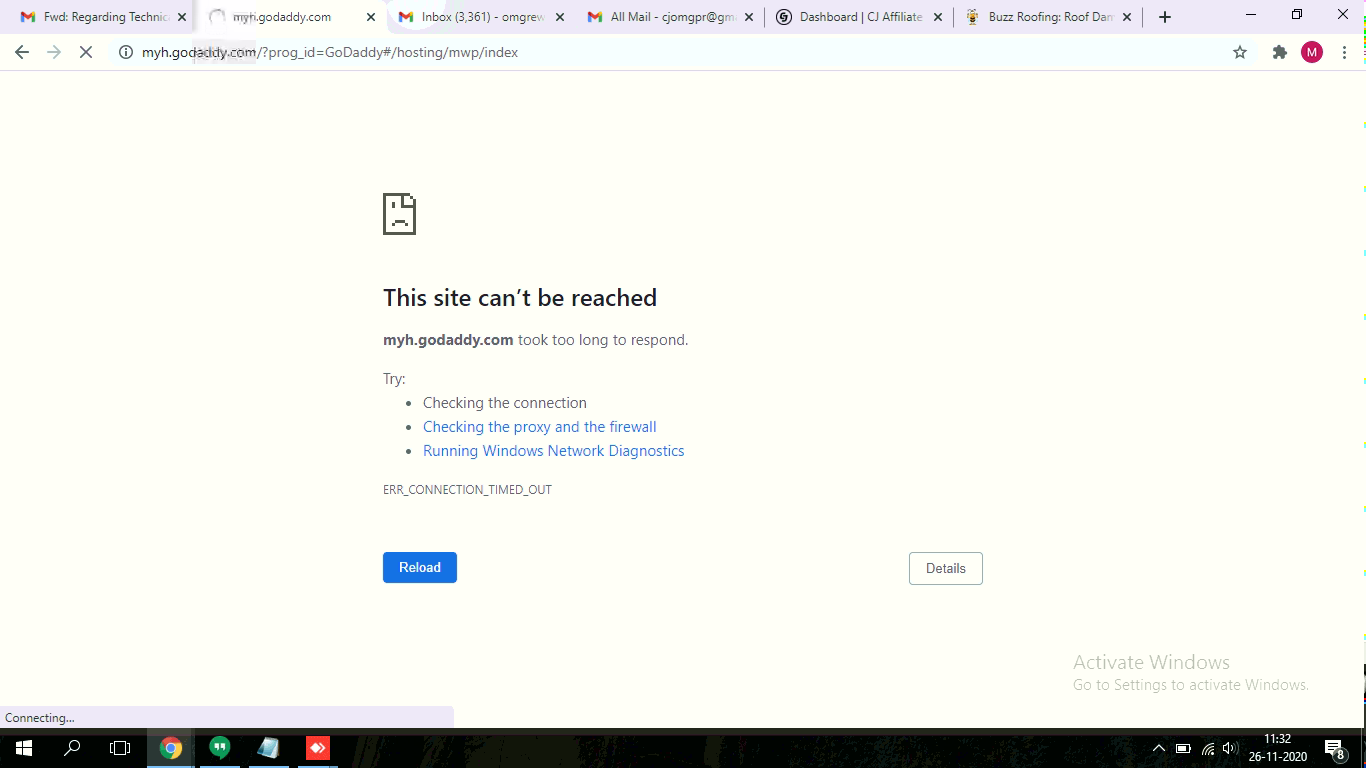Open a new tab with plus button
The height and width of the screenshot is (768, 1366).
[1164, 17]
